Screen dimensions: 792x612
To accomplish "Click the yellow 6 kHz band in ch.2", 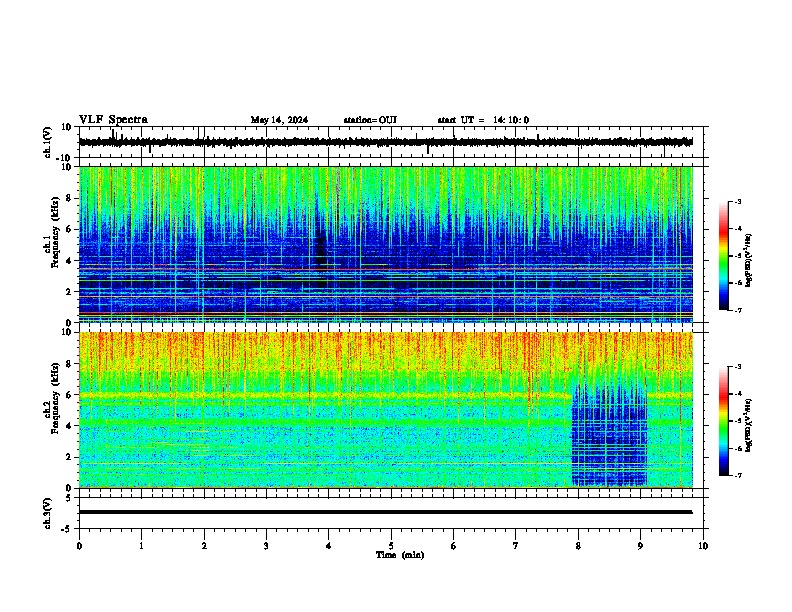I will (x=326, y=394).
